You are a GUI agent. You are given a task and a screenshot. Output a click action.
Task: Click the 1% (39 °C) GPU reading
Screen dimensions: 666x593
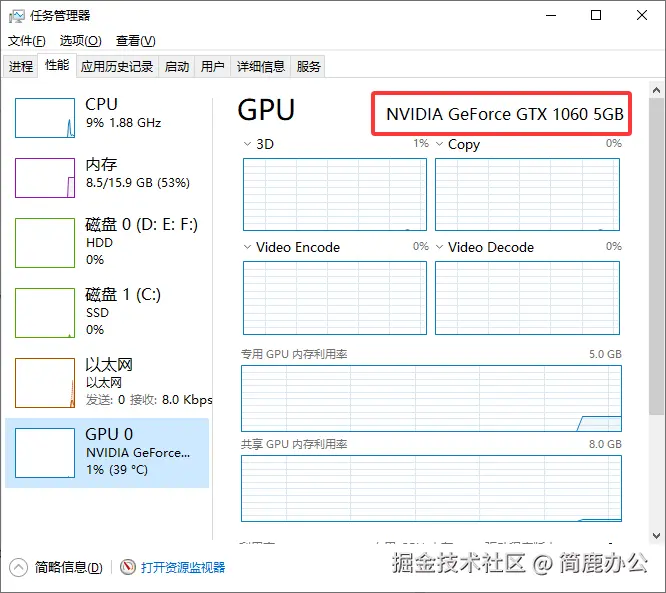click(x=117, y=470)
